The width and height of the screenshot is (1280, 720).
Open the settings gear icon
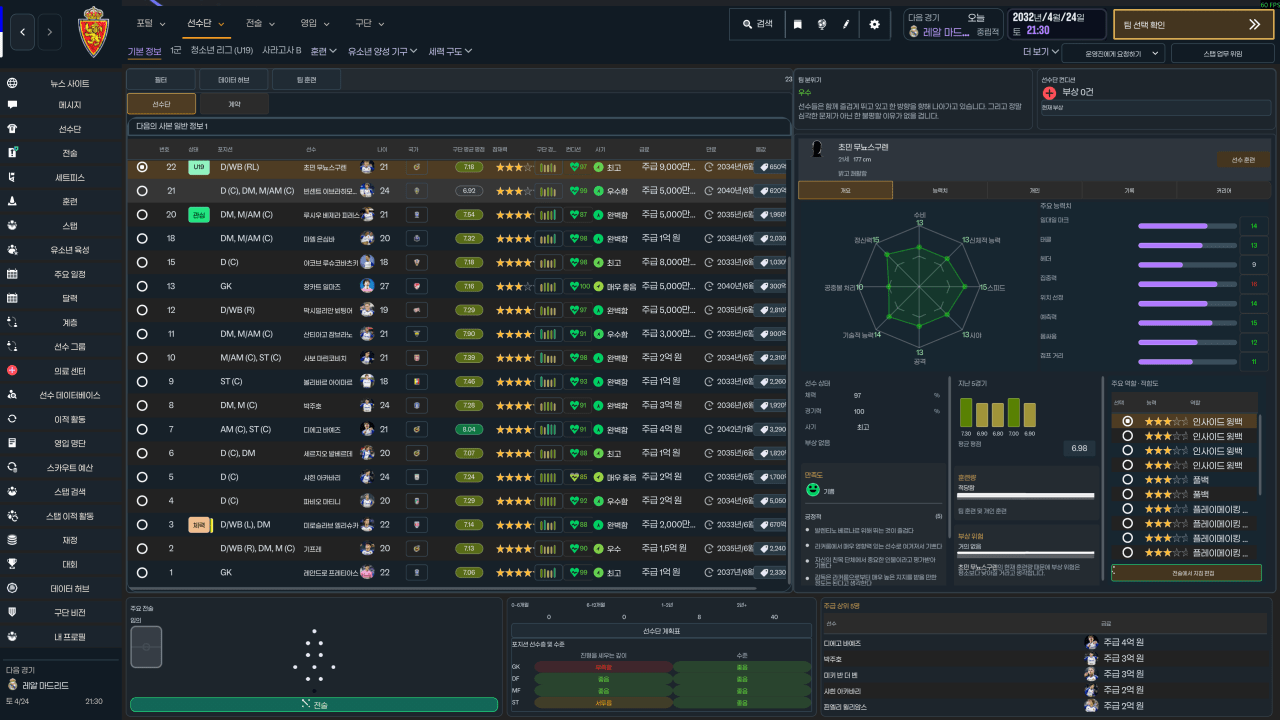tap(874, 24)
